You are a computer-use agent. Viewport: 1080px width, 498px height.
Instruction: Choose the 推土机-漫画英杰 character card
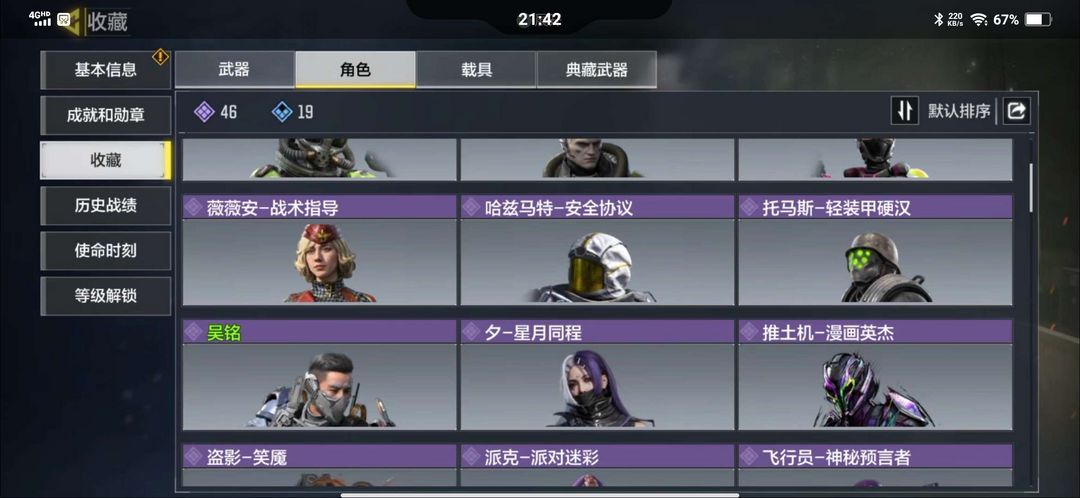[x=875, y=374]
